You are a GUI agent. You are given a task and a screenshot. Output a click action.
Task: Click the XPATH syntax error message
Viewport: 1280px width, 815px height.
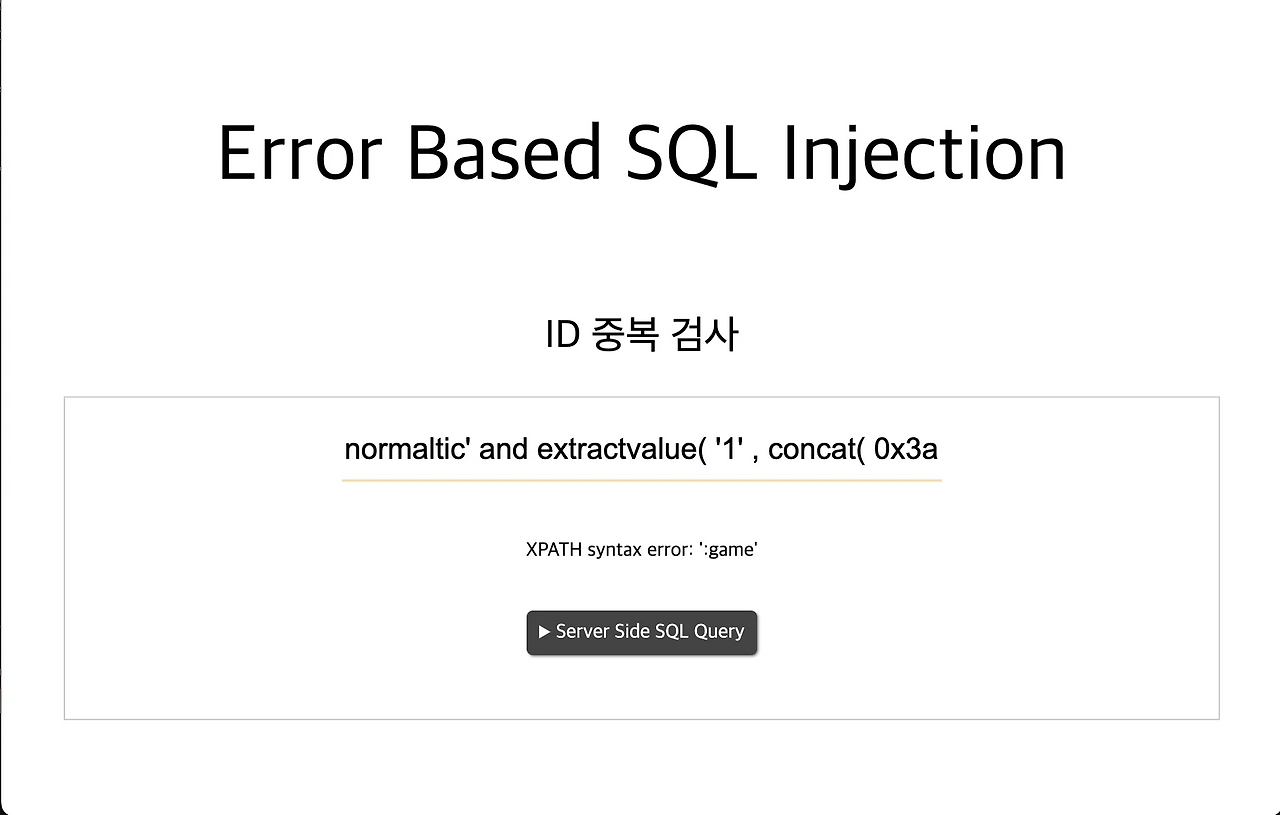pyautogui.click(x=641, y=549)
